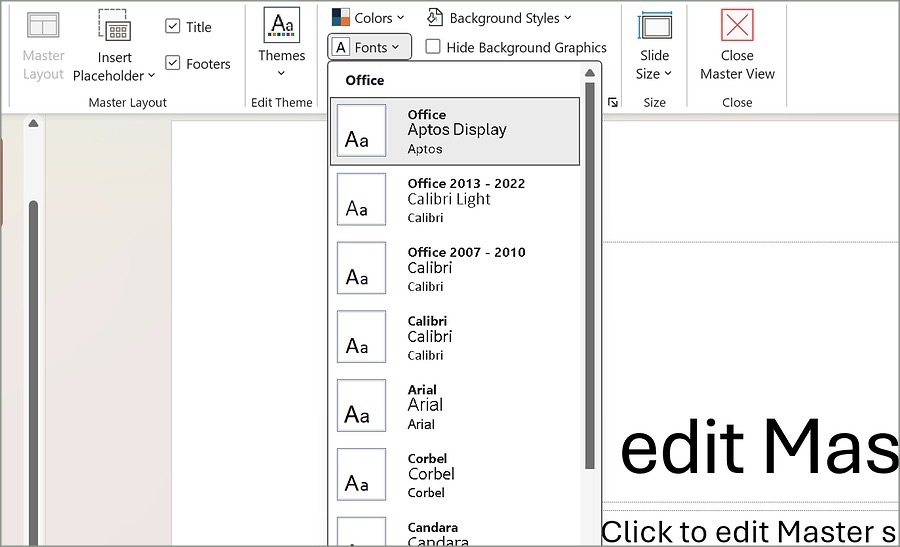Expand the Insert Placeholder dropdown arrow
The height and width of the screenshot is (547, 900).
(x=152, y=76)
